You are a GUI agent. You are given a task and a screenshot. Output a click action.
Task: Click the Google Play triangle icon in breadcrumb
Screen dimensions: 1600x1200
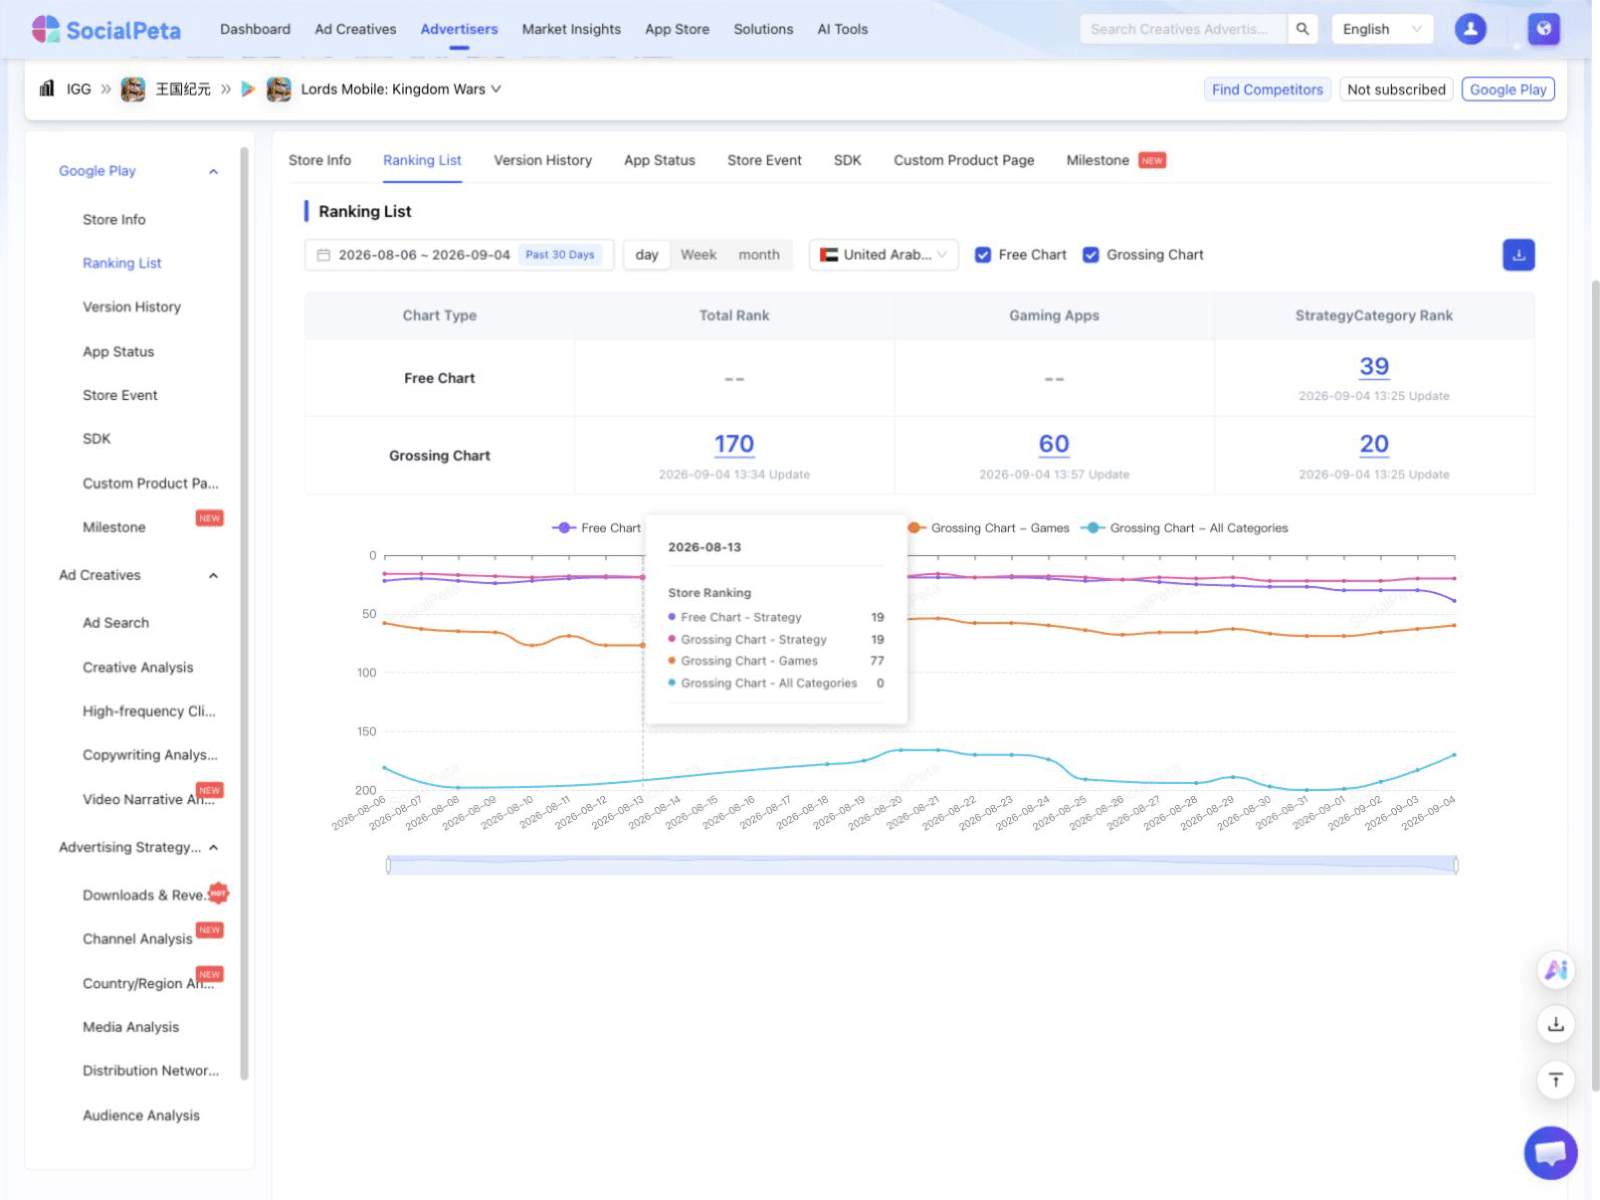click(249, 89)
